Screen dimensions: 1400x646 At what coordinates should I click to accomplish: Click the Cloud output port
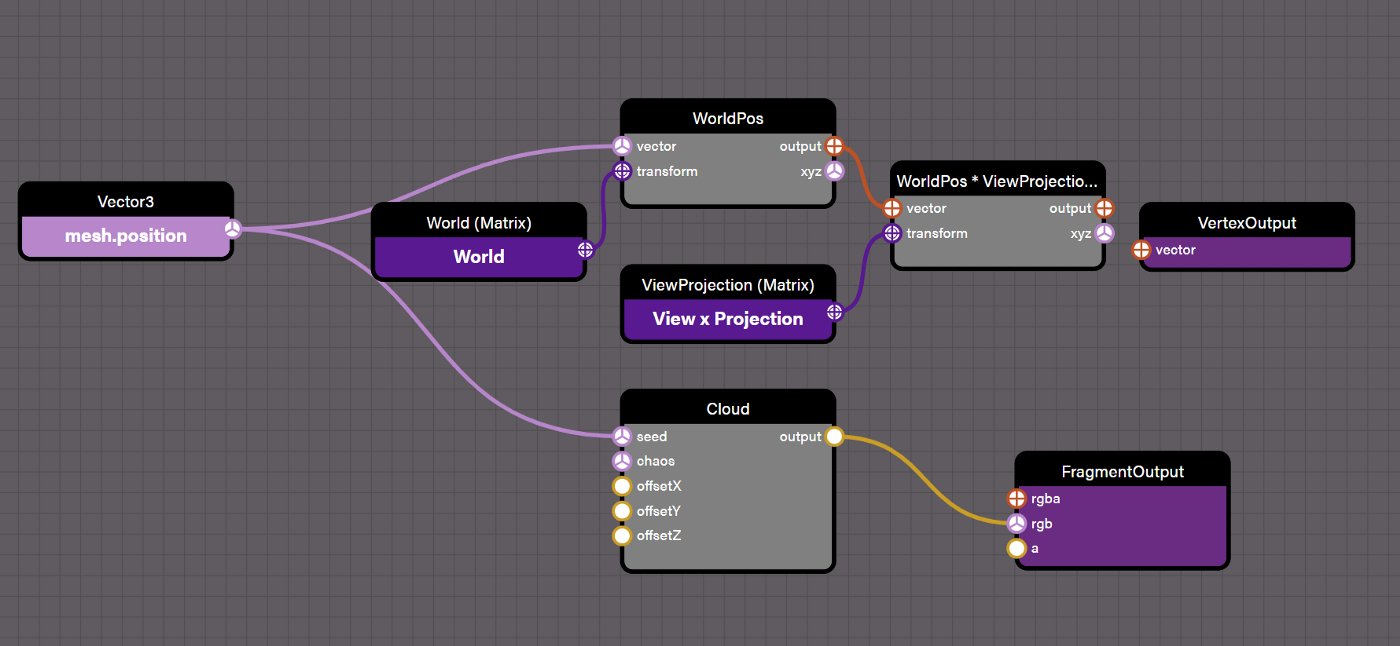835,436
